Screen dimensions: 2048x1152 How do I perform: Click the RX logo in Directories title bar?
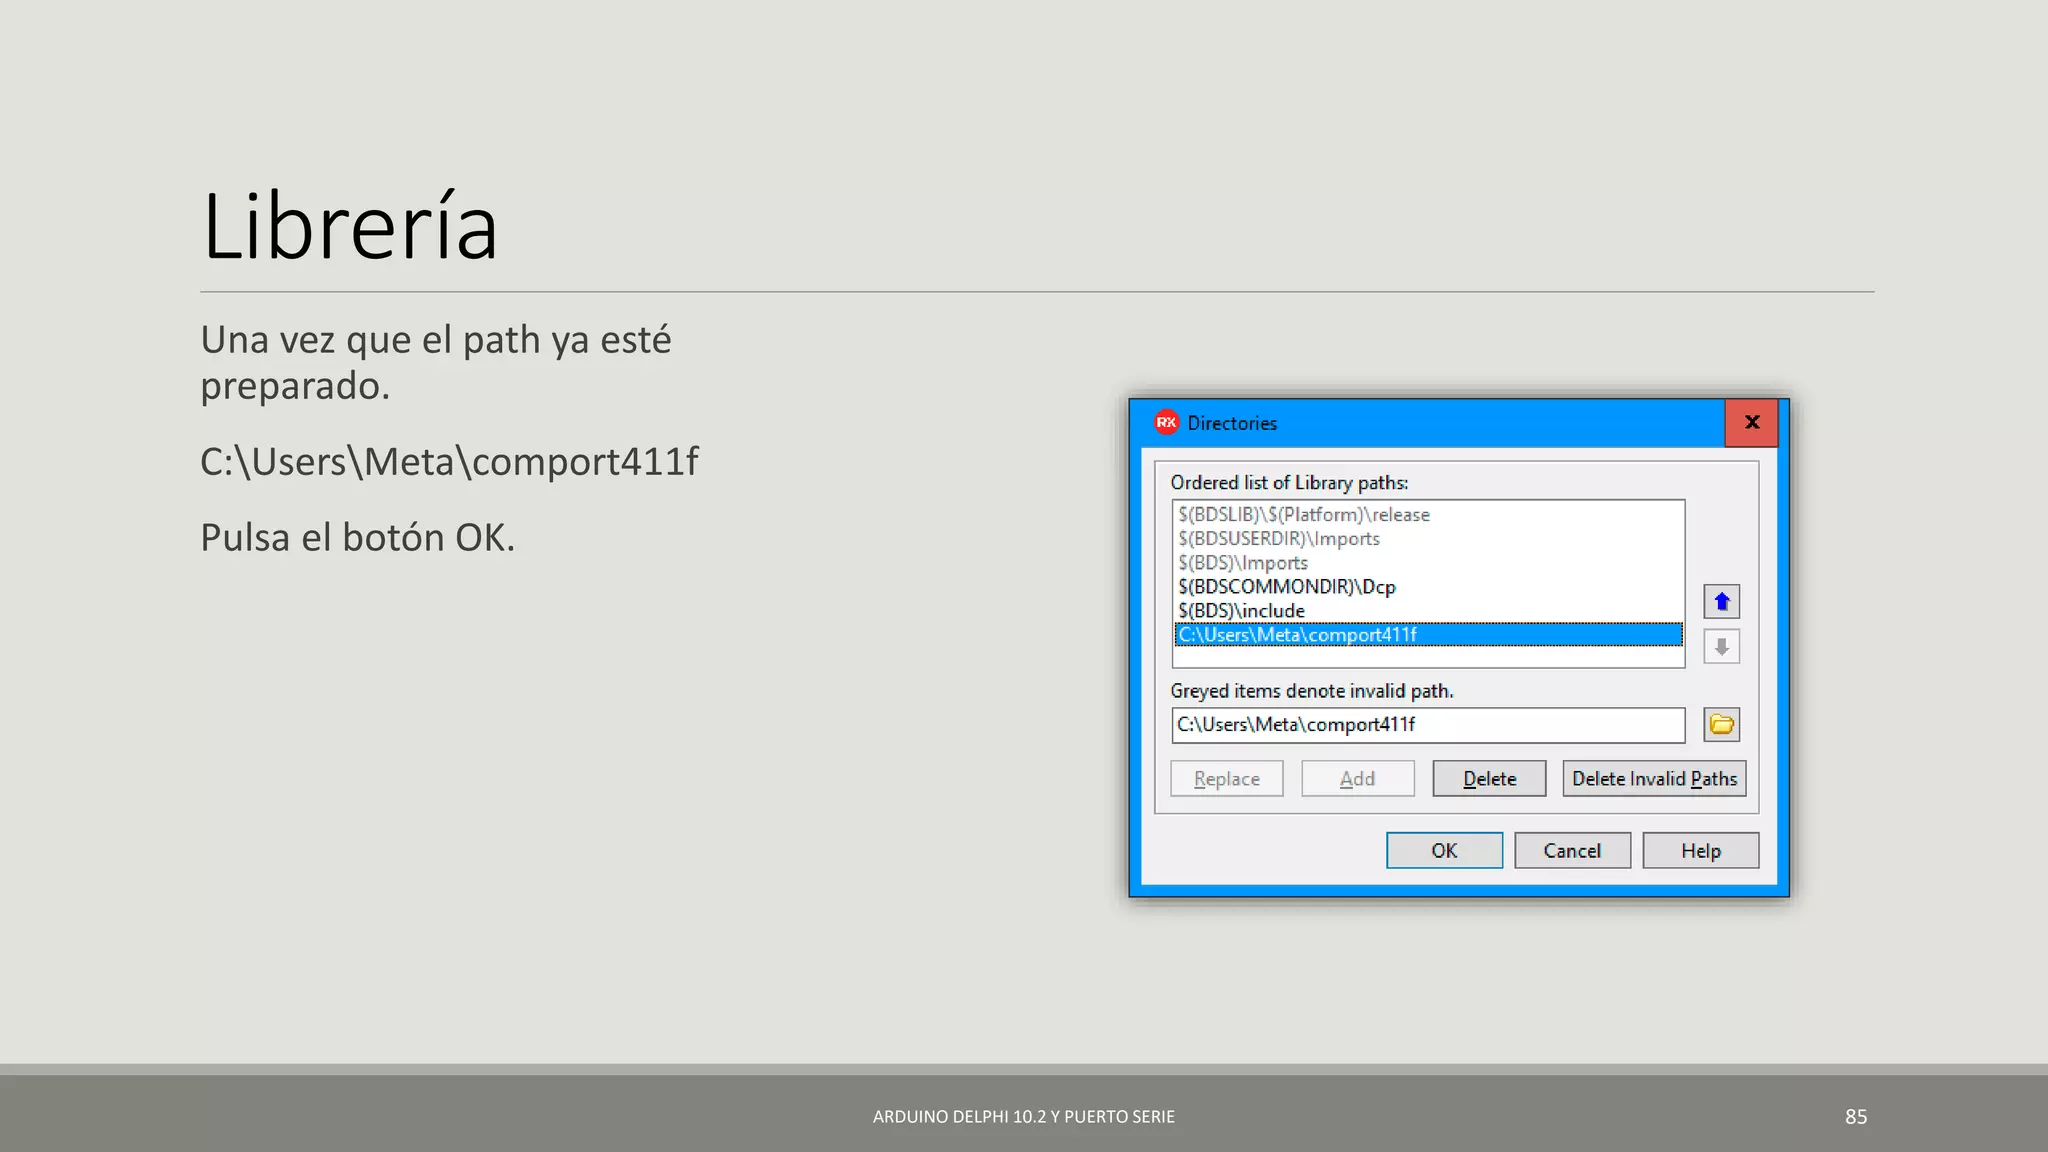(x=1166, y=422)
